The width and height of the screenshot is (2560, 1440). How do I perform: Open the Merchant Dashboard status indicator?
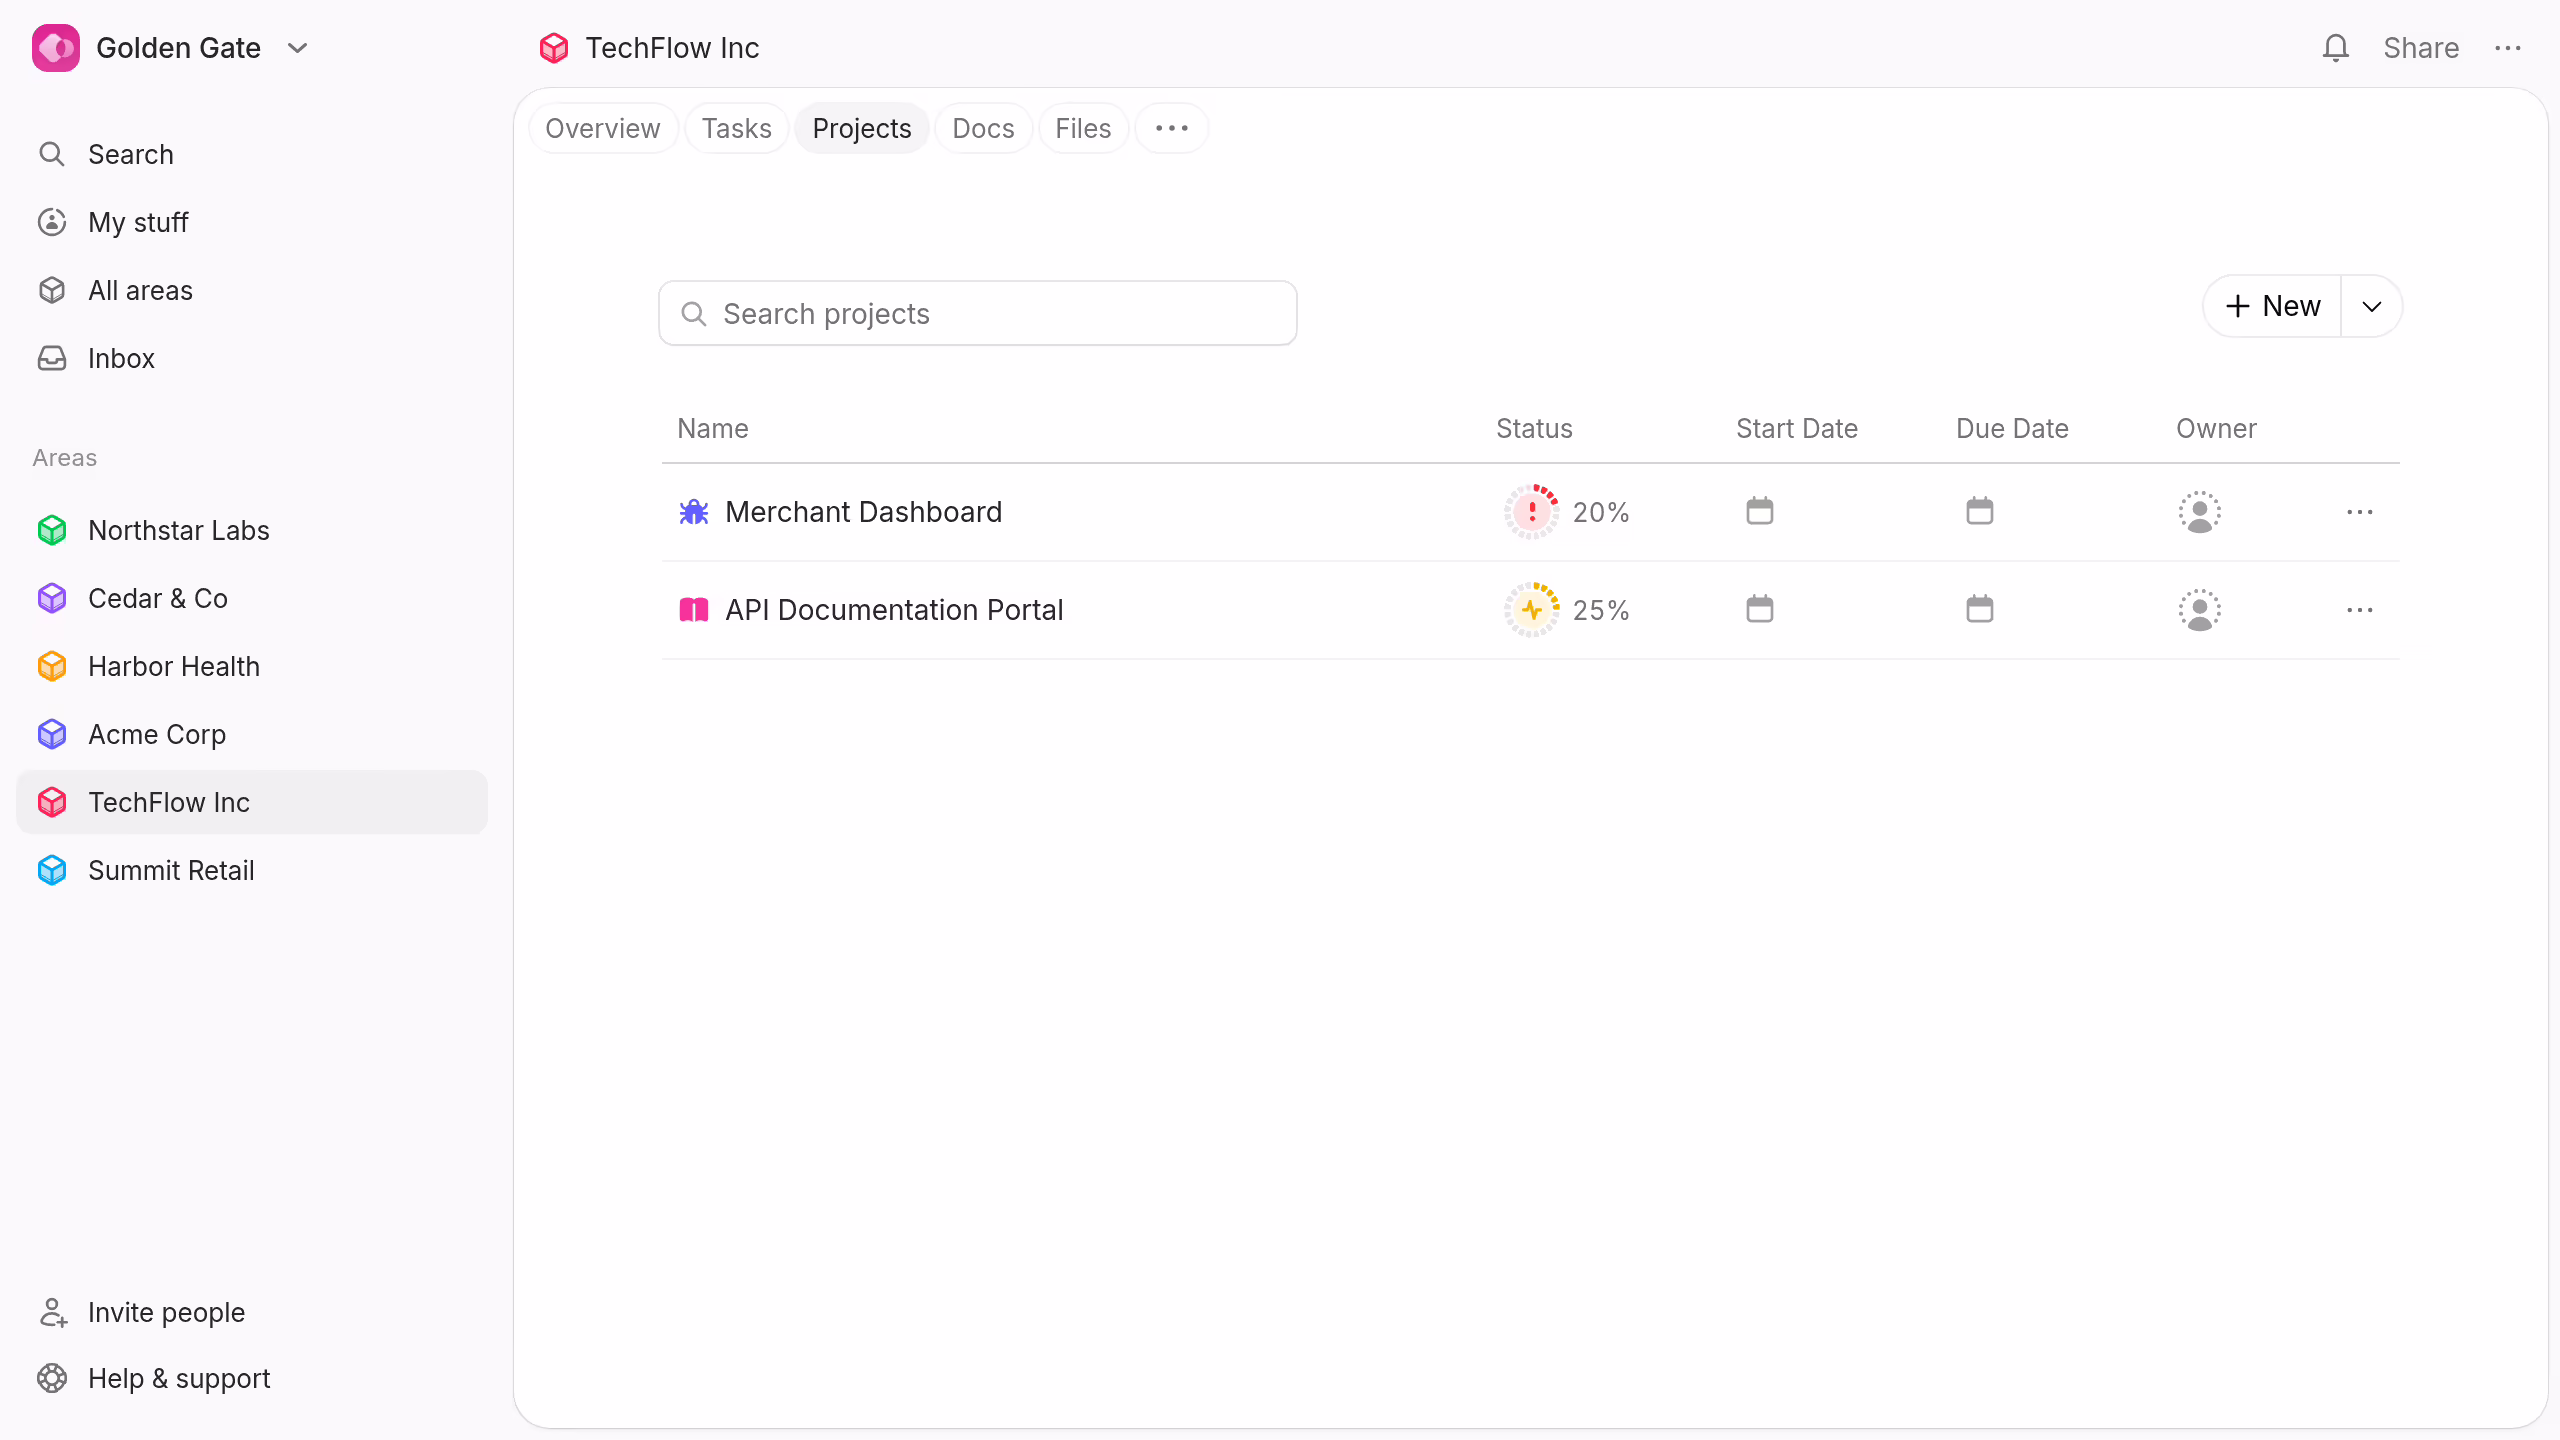pos(1532,511)
